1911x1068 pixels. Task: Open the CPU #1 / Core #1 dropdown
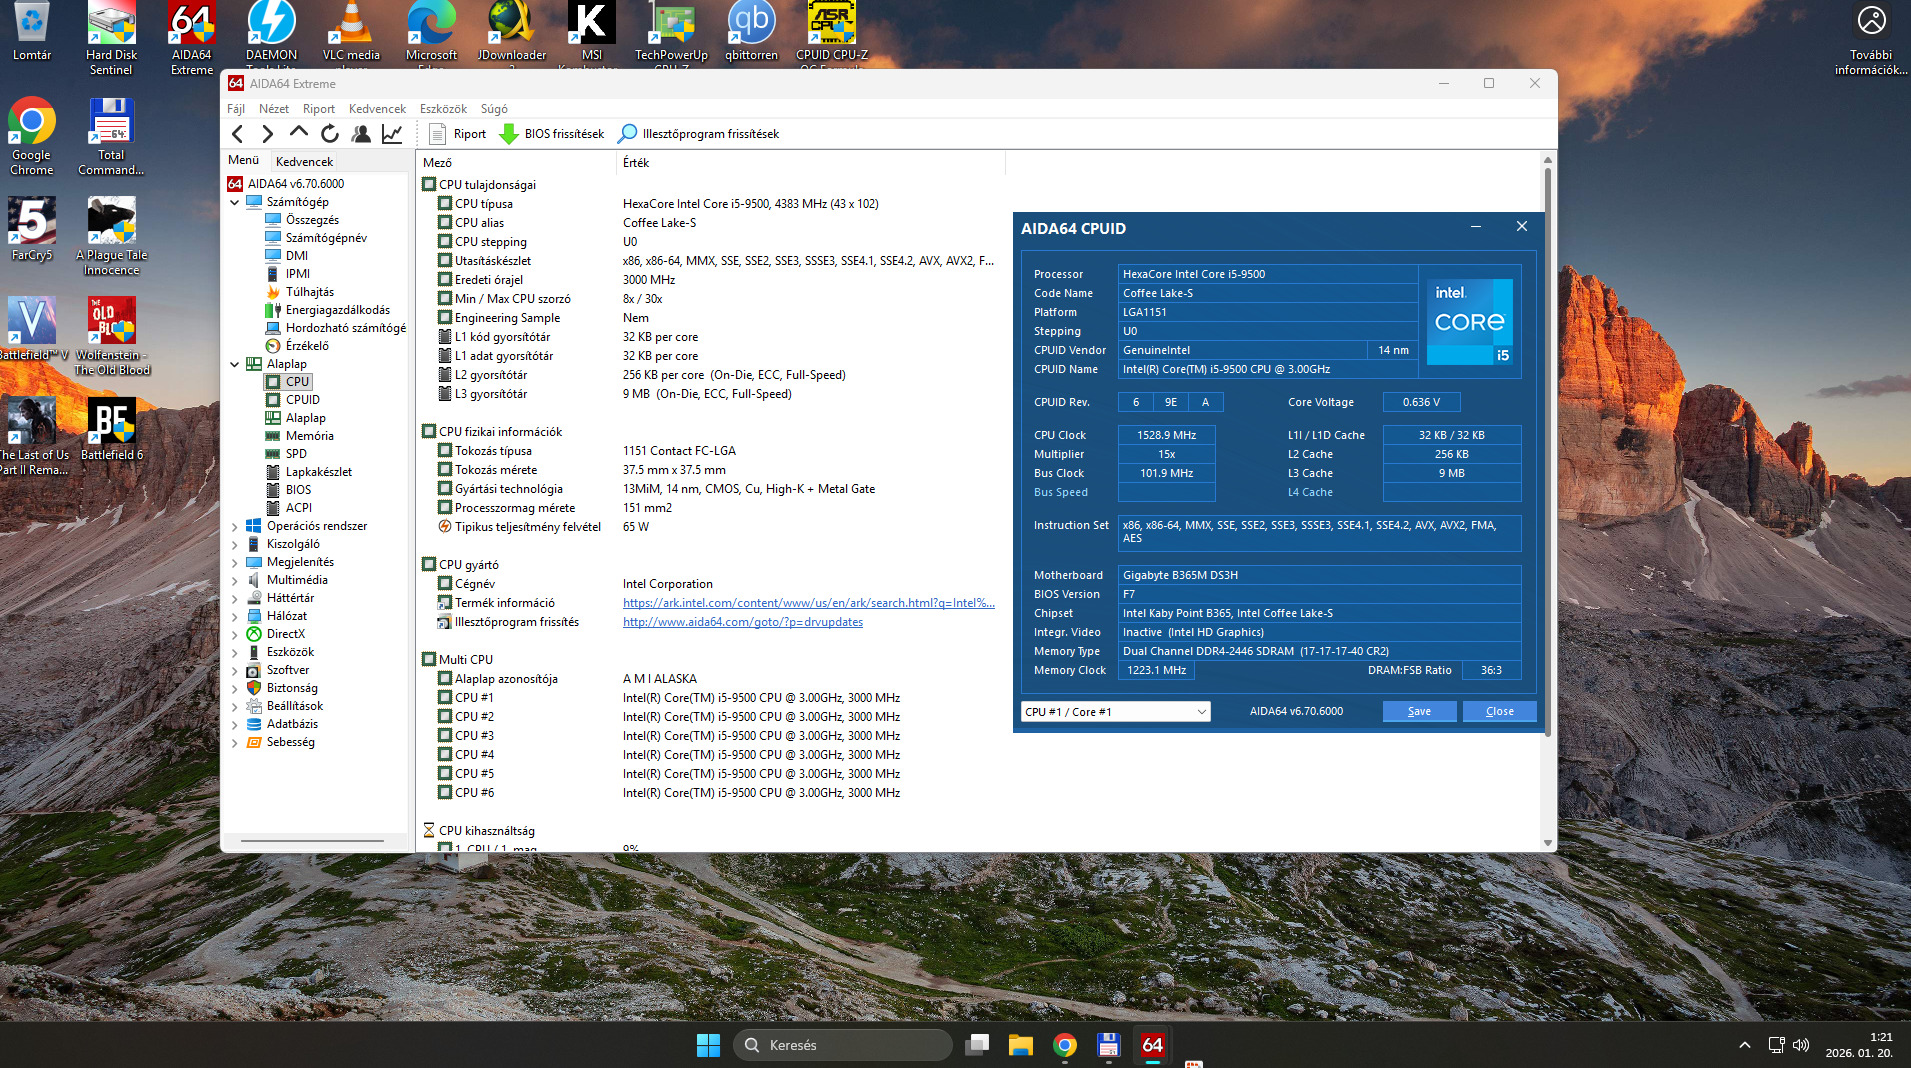1115,711
